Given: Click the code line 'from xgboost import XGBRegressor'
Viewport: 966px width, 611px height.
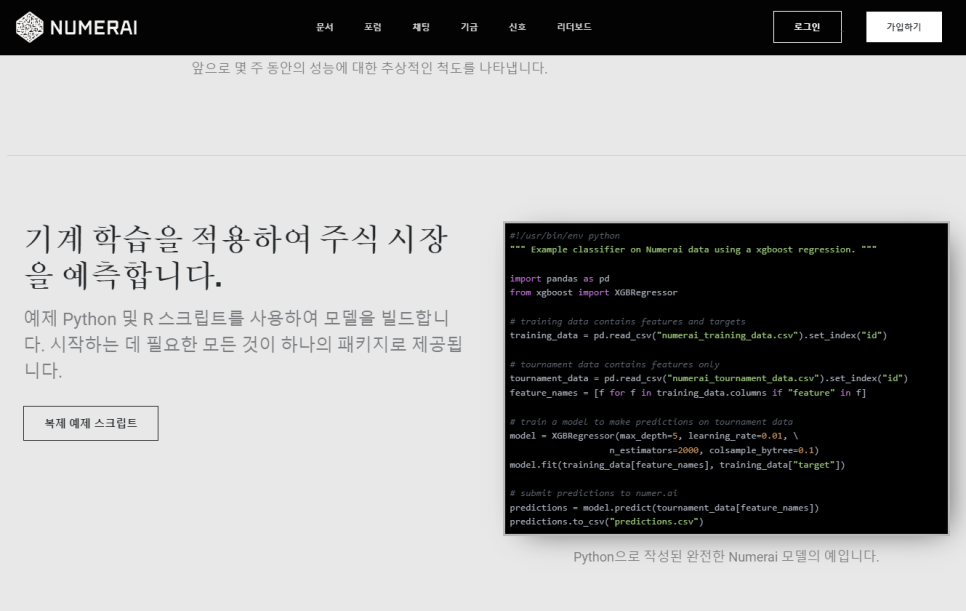Looking at the screenshot, I should tap(593, 293).
